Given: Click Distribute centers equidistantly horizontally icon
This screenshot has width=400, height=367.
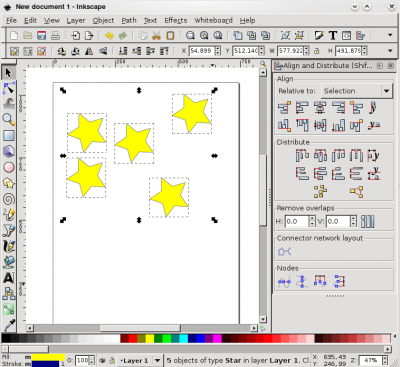Looking at the screenshot, I should [320, 155].
